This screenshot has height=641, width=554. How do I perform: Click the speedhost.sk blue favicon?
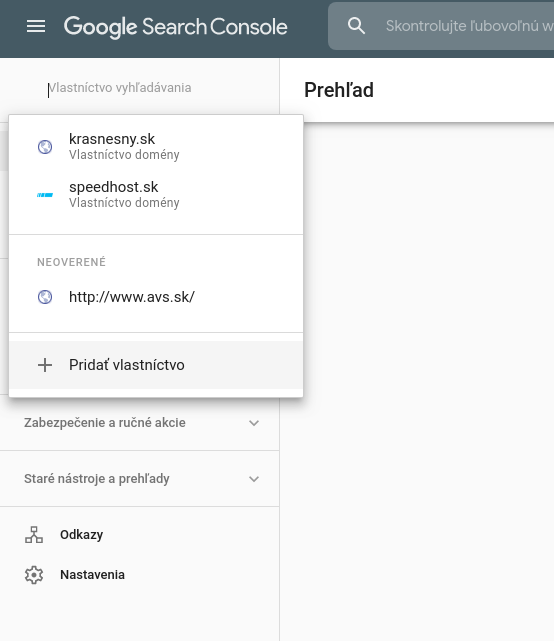[x=45, y=195]
